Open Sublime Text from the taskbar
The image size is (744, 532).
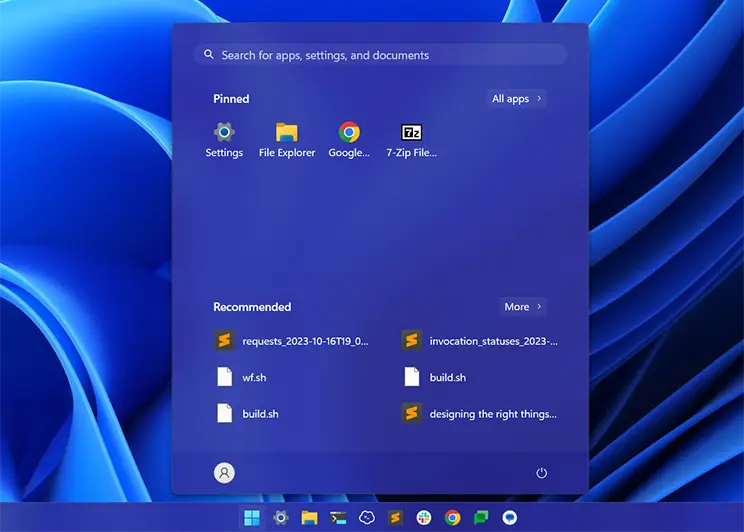[x=395, y=517]
